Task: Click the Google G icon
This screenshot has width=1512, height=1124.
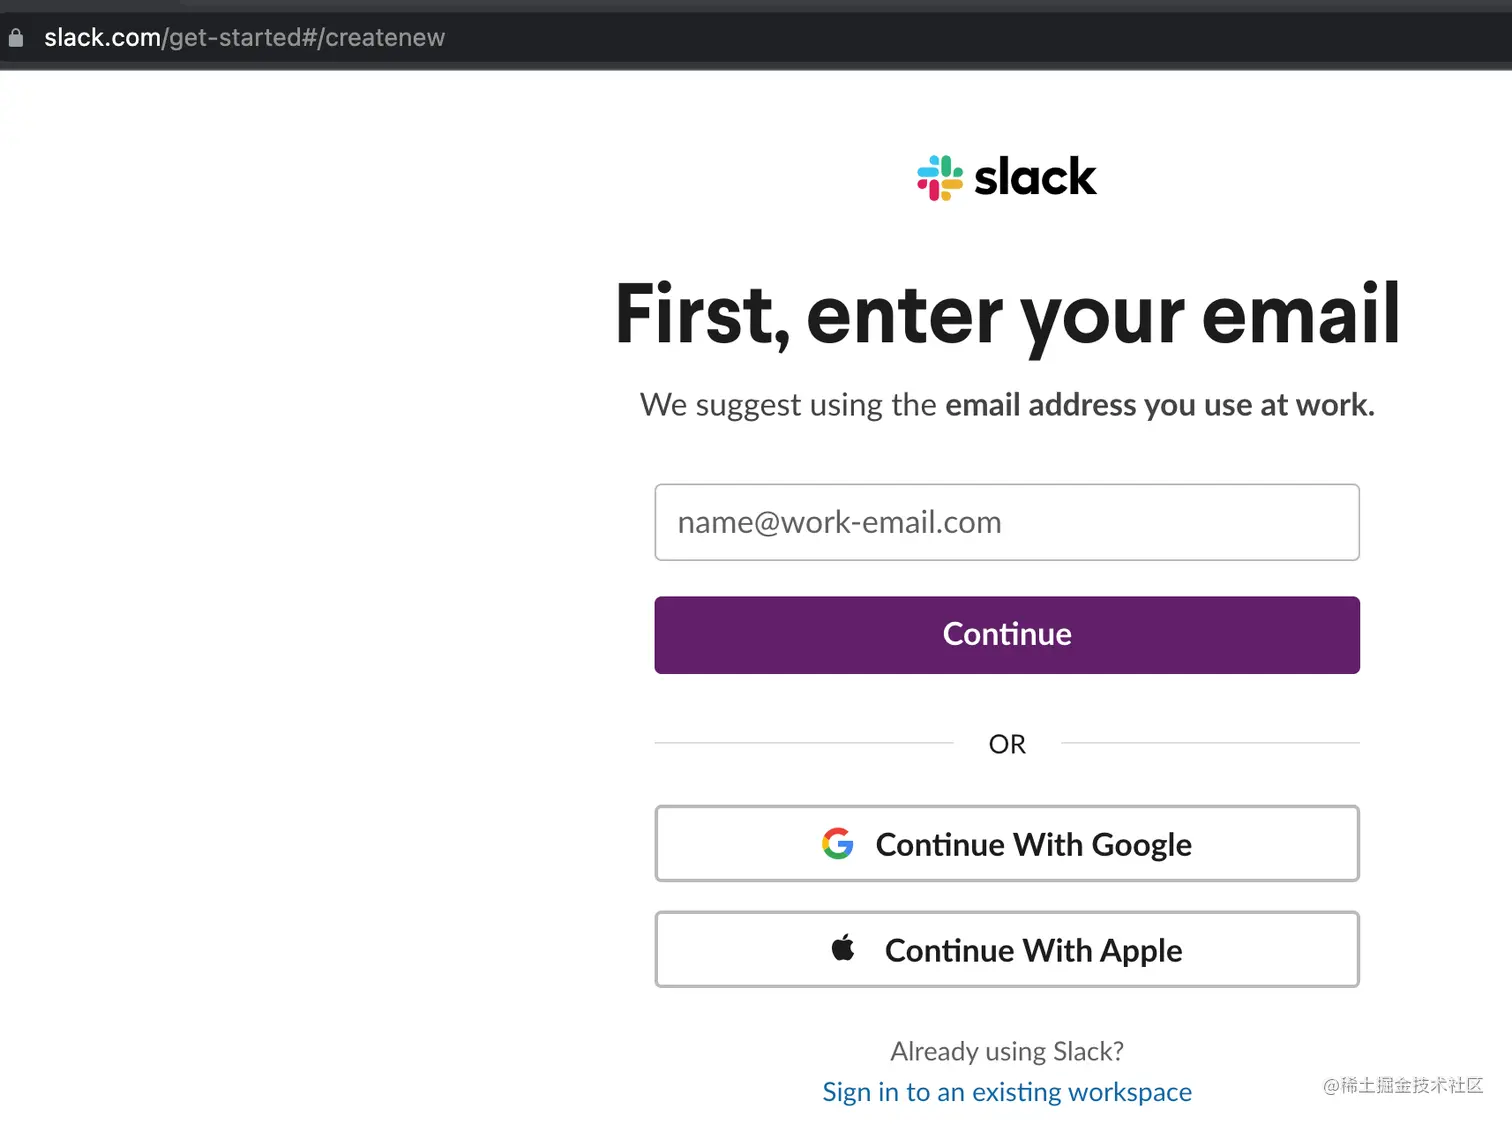Action: point(838,844)
